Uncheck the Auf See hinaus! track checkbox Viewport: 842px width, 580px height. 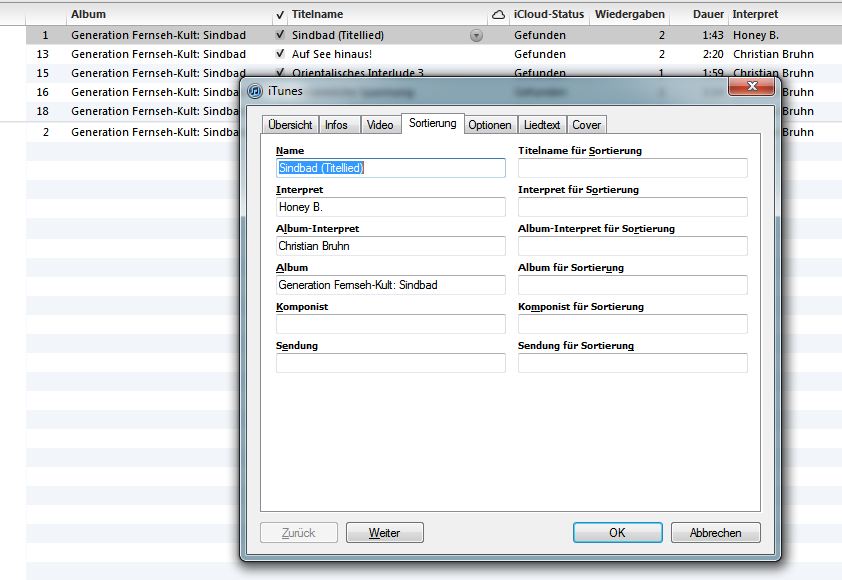tap(280, 54)
